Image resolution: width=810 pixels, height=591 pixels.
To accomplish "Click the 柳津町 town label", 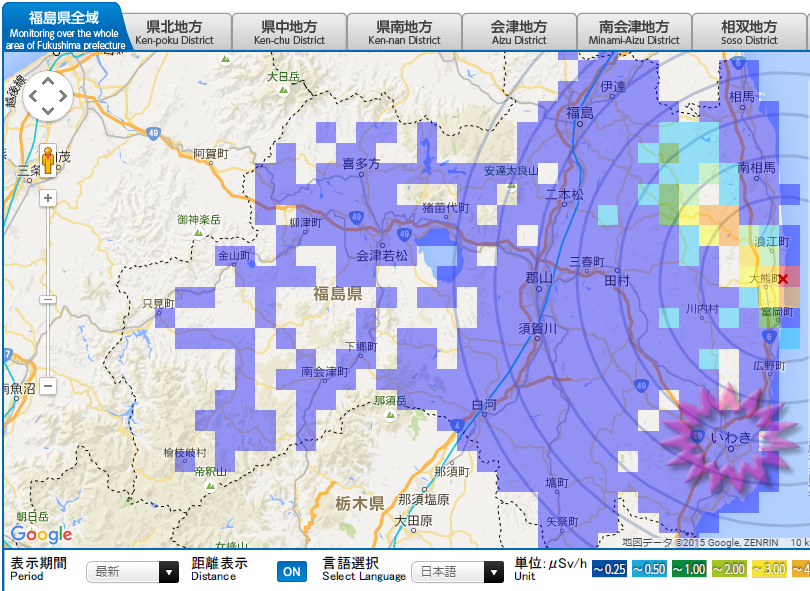I will point(305,223).
